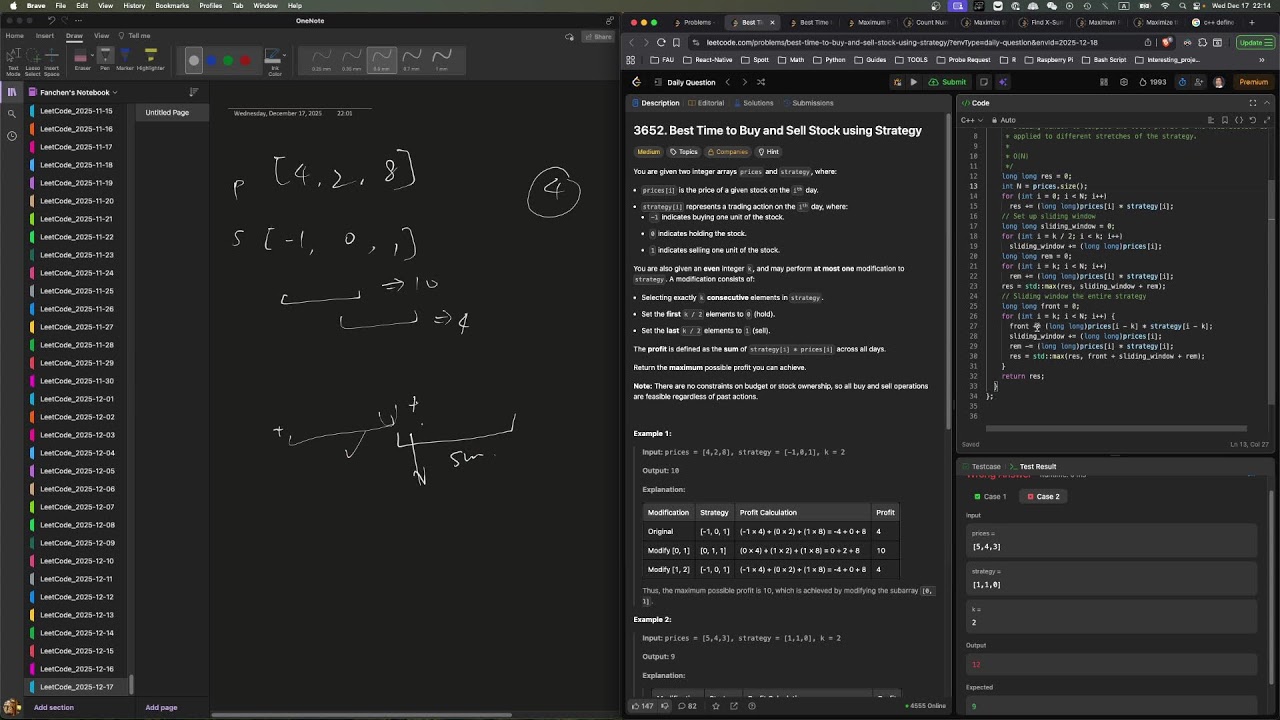Pick the Pen drawing tool

105,58
